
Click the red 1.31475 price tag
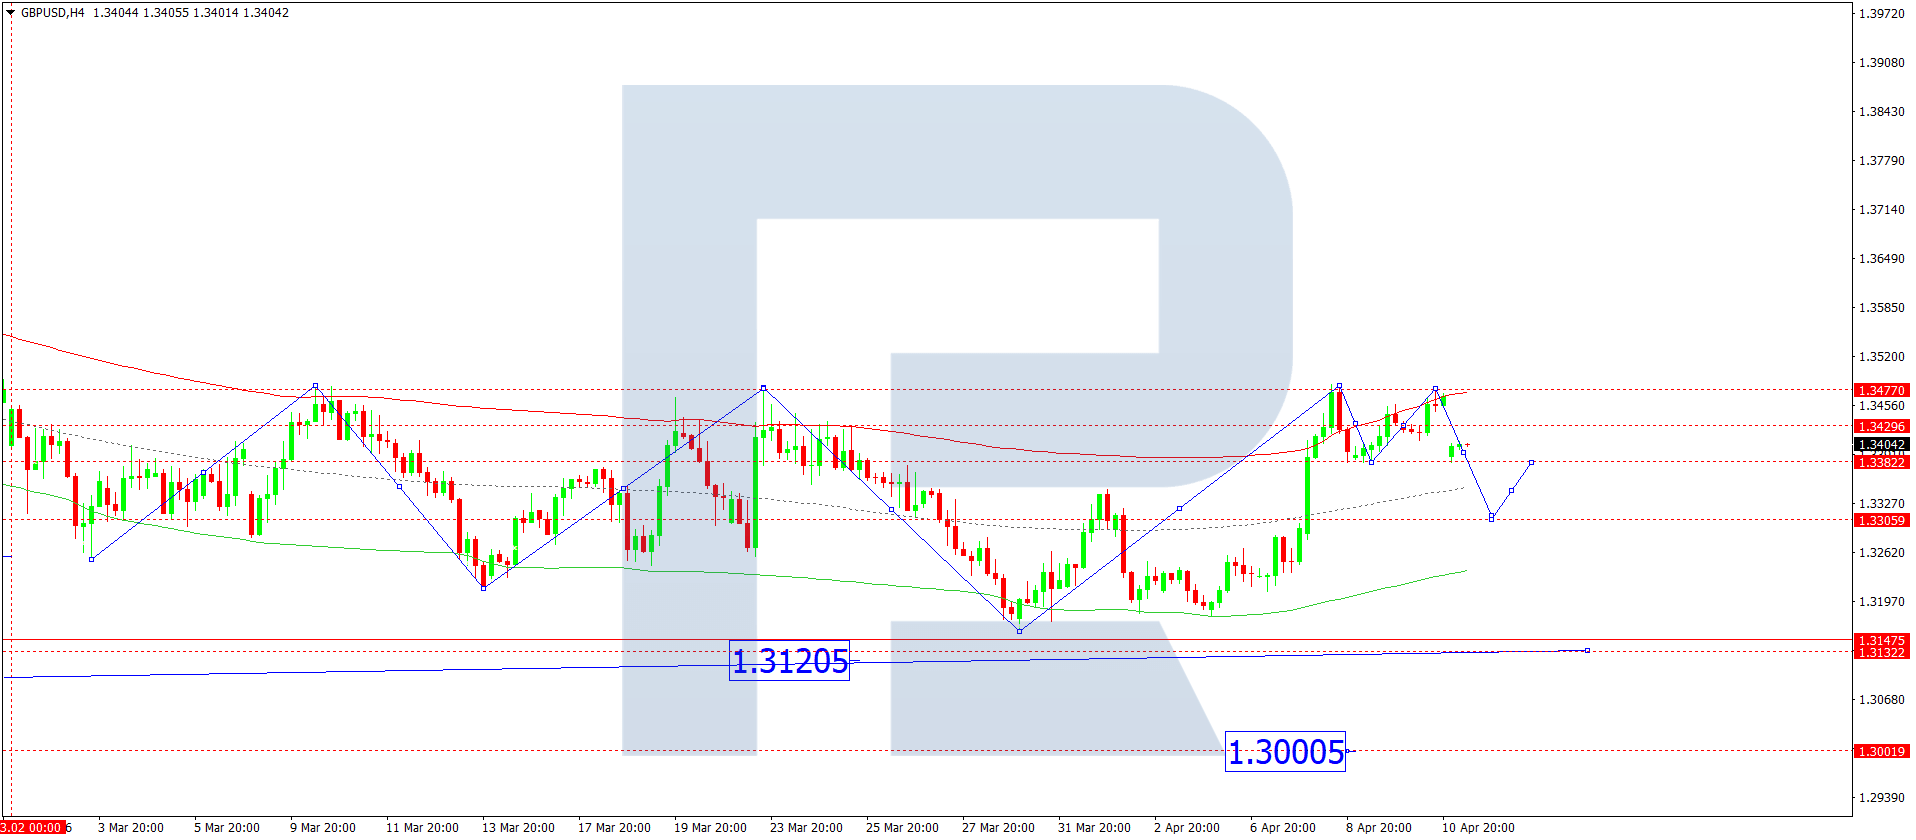(x=1881, y=640)
